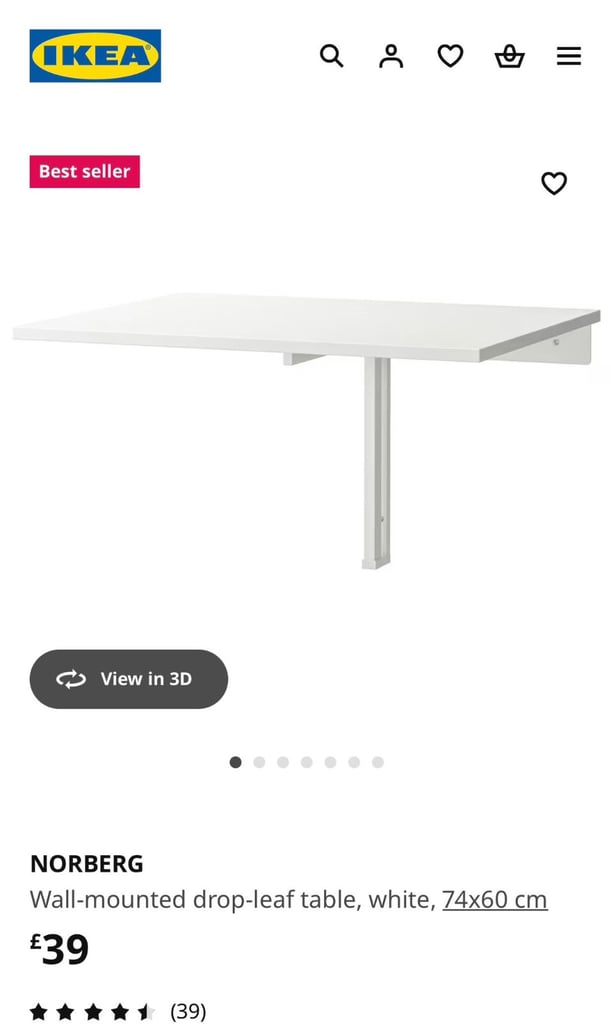Open the (39) reviews count
611x1024 pixels.
(x=188, y=1012)
